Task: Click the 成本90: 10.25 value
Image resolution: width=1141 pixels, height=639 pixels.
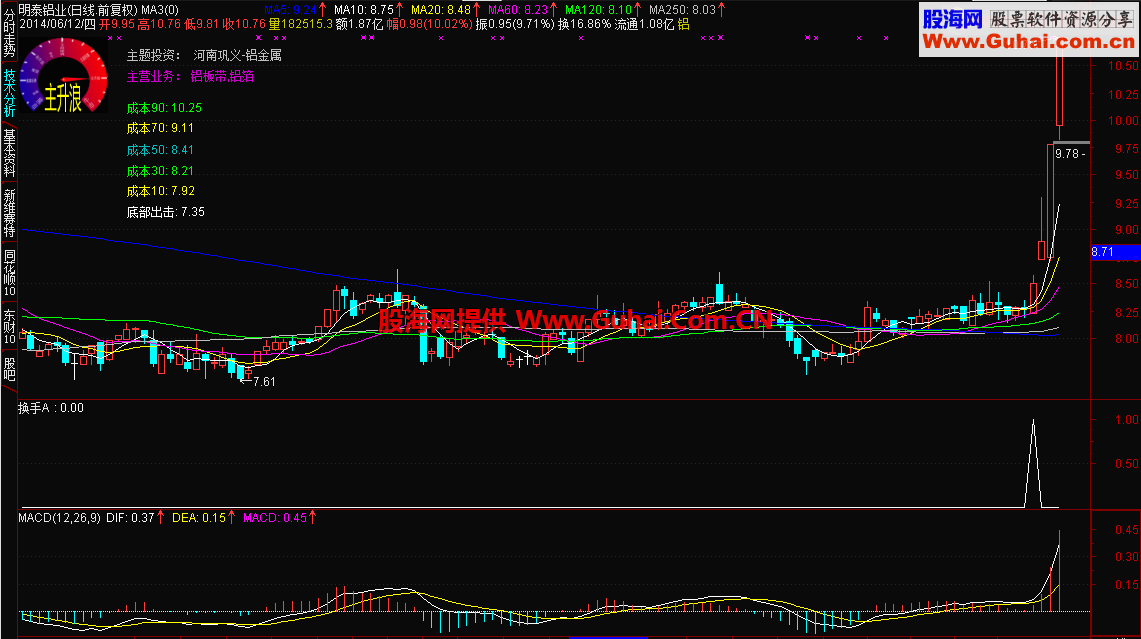Action: (x=164, y=108)
